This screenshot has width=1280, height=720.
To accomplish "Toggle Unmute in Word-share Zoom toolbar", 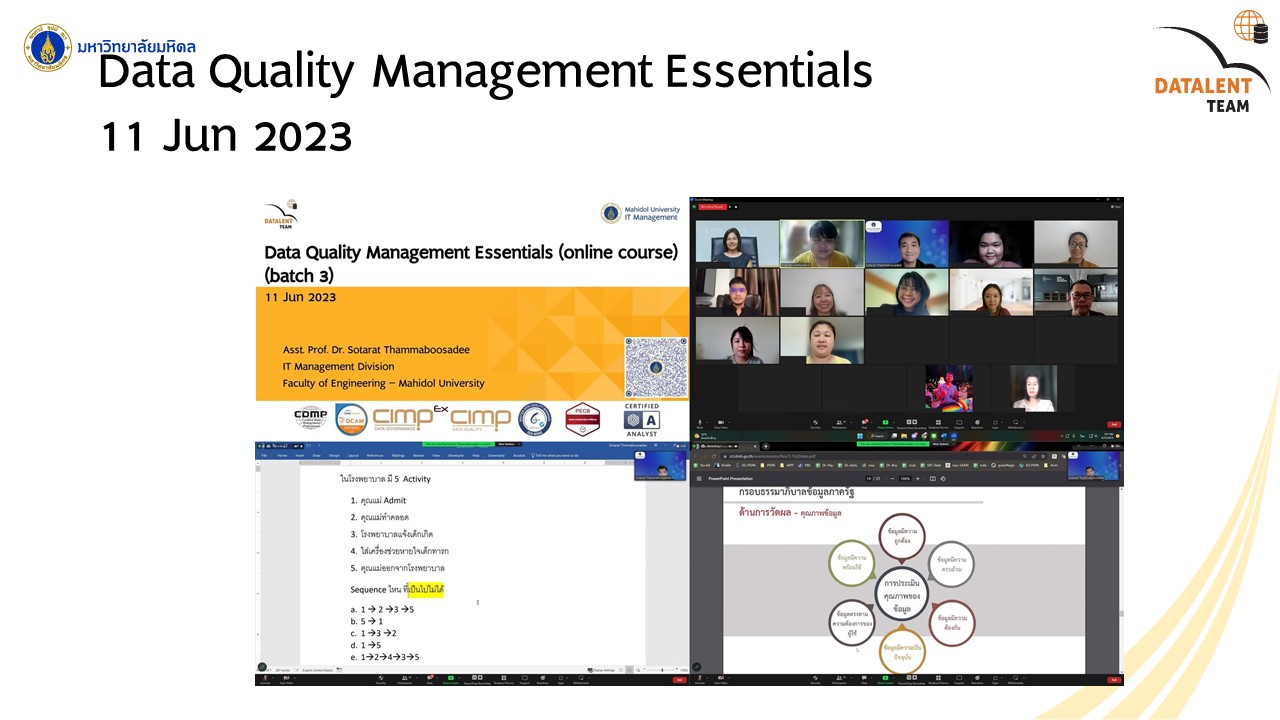I will coord(265,680).
